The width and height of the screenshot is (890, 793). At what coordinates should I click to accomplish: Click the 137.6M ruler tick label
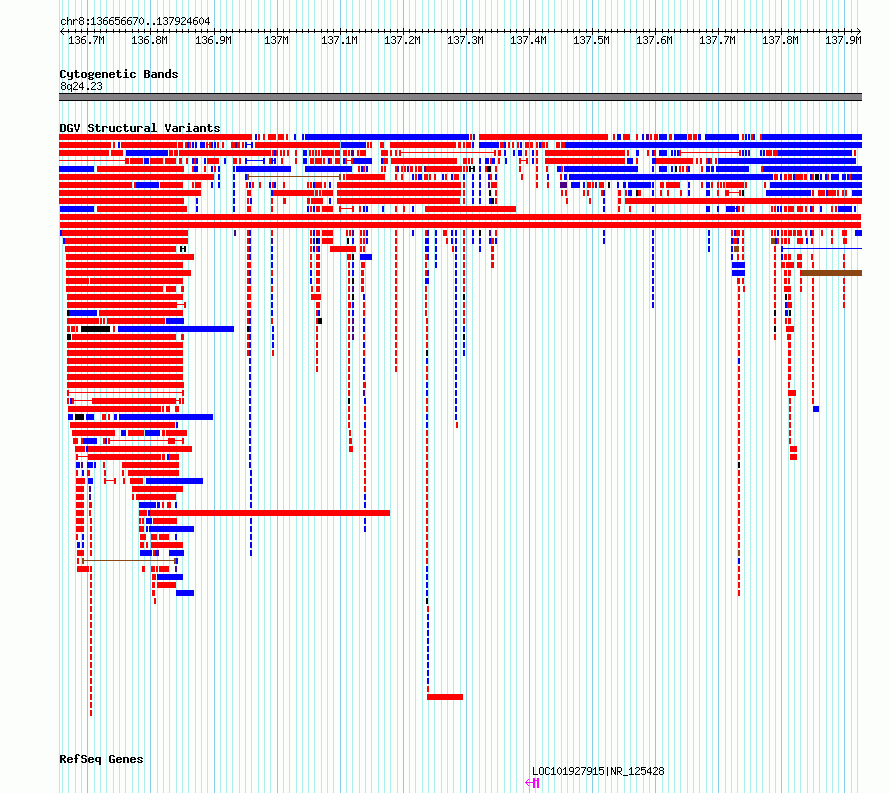[654, 40]
